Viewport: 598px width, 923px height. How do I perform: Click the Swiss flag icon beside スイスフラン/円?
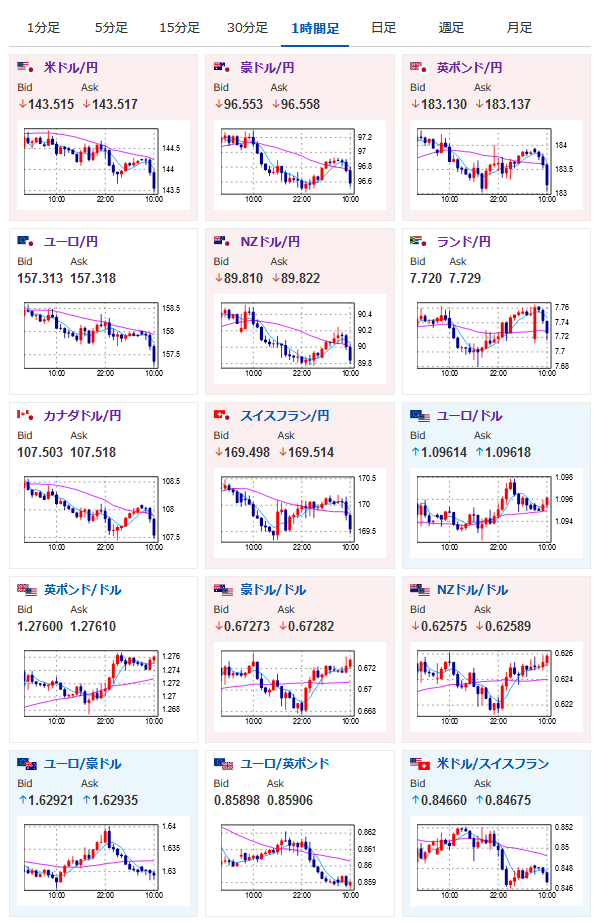pyautogui.click(x=222, y=415)
